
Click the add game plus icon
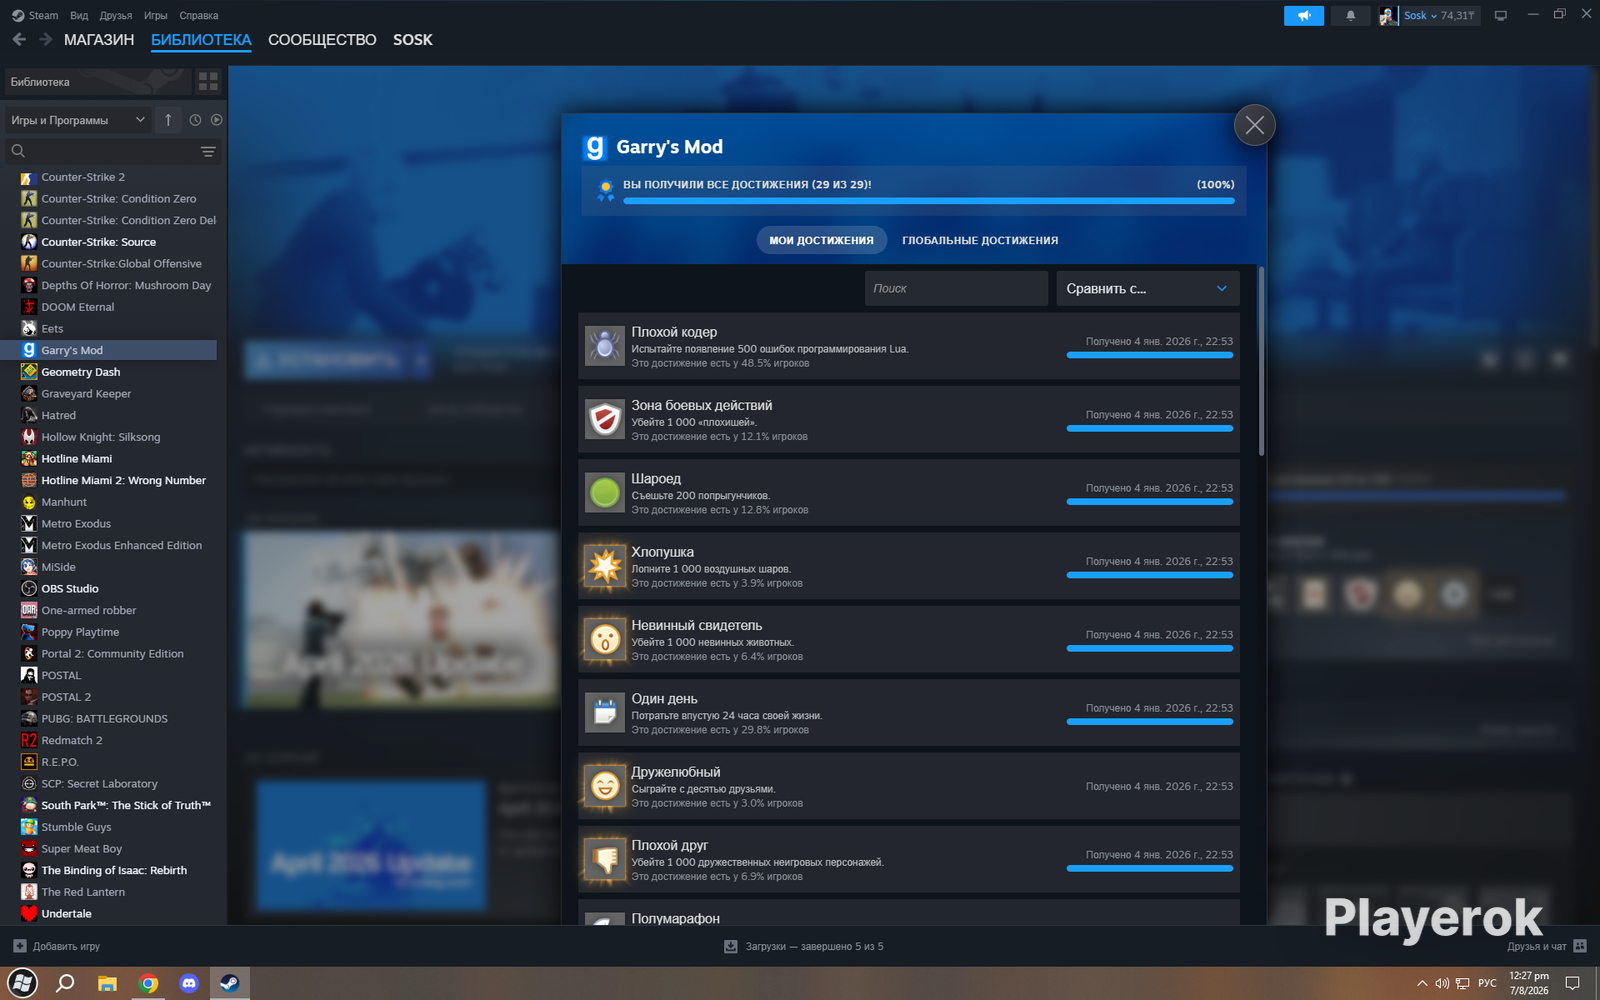[x=20, y=946]
